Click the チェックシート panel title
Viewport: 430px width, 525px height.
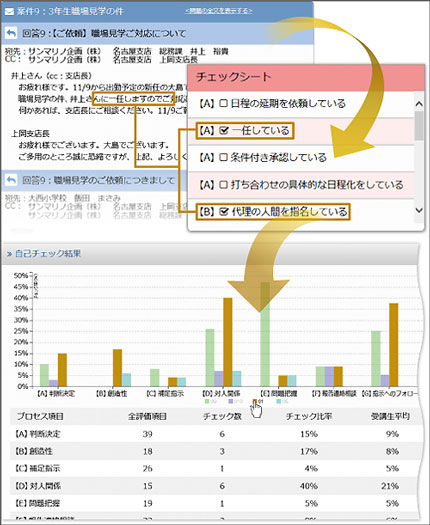[x=233, y=77]
